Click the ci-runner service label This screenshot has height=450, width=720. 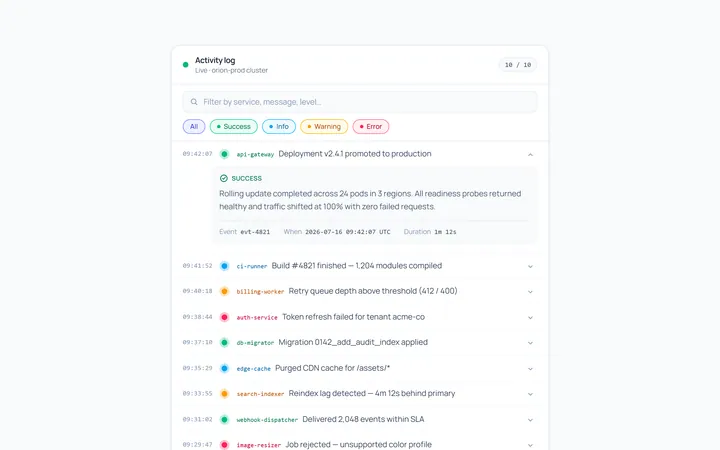point(252,266)
